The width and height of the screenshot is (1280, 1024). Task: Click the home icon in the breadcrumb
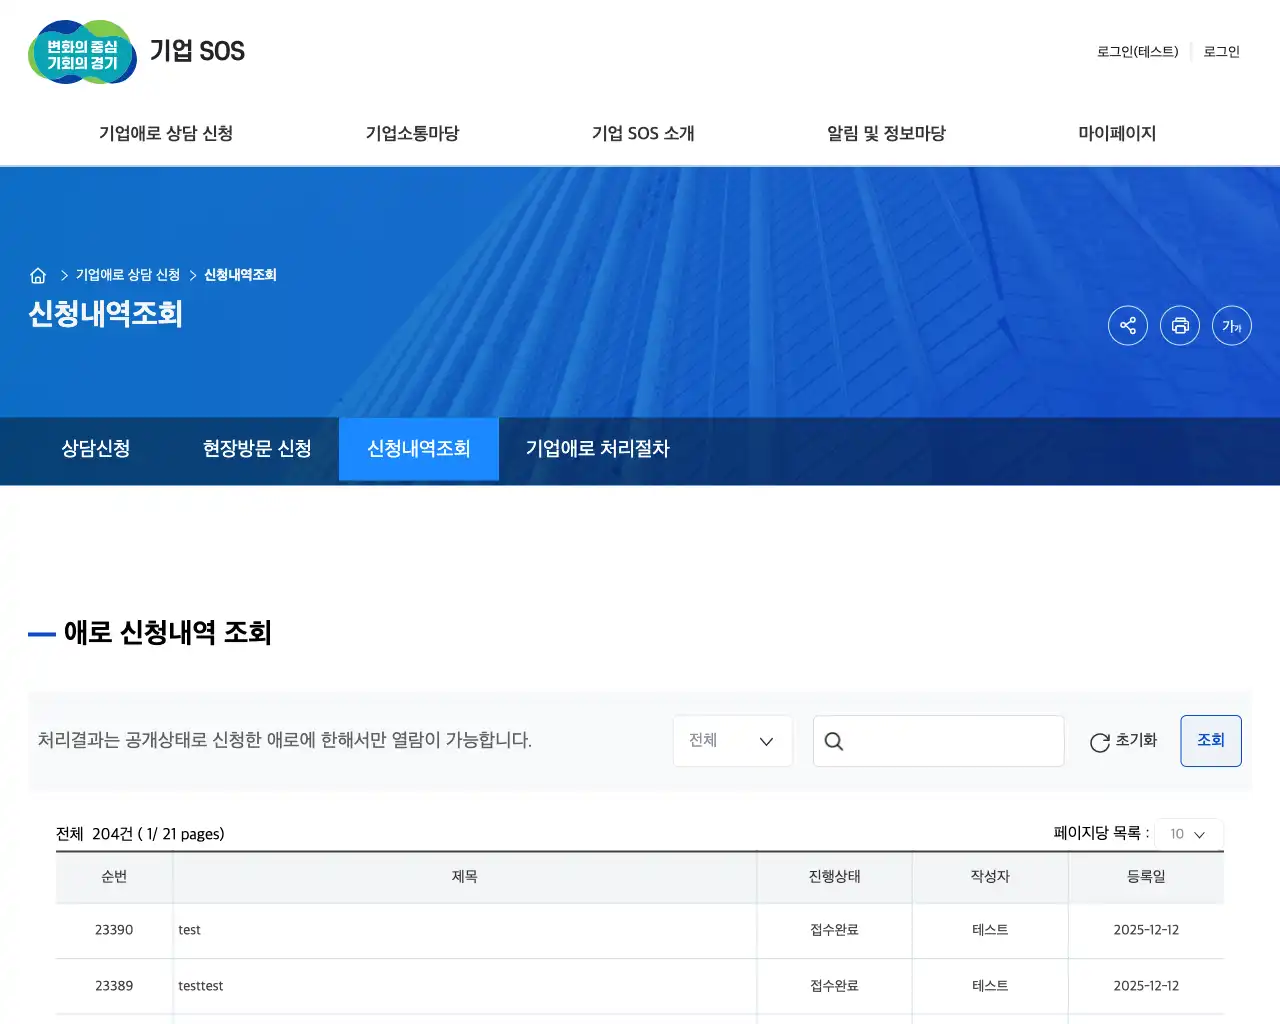(x=38, y=275)
